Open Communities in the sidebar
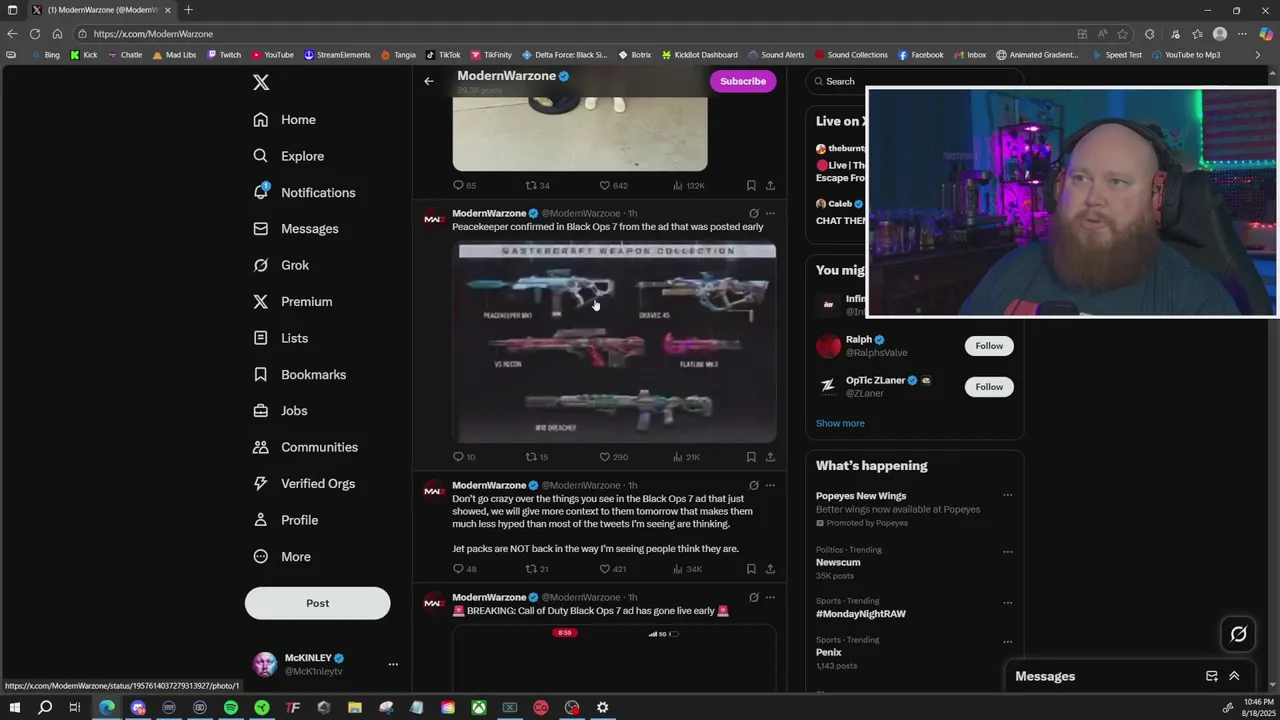This screenshot has width=1280, height=720. [305, 447]
